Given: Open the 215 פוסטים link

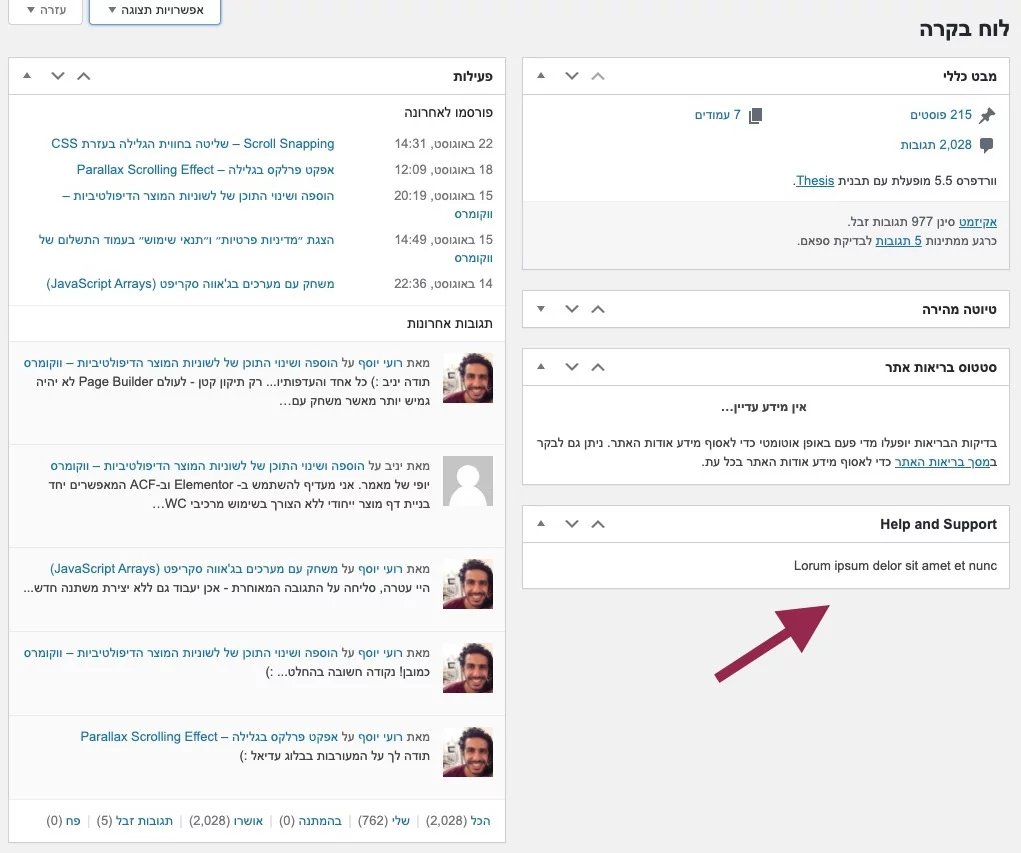Looking at the screenshot, I should pos(941,115).
